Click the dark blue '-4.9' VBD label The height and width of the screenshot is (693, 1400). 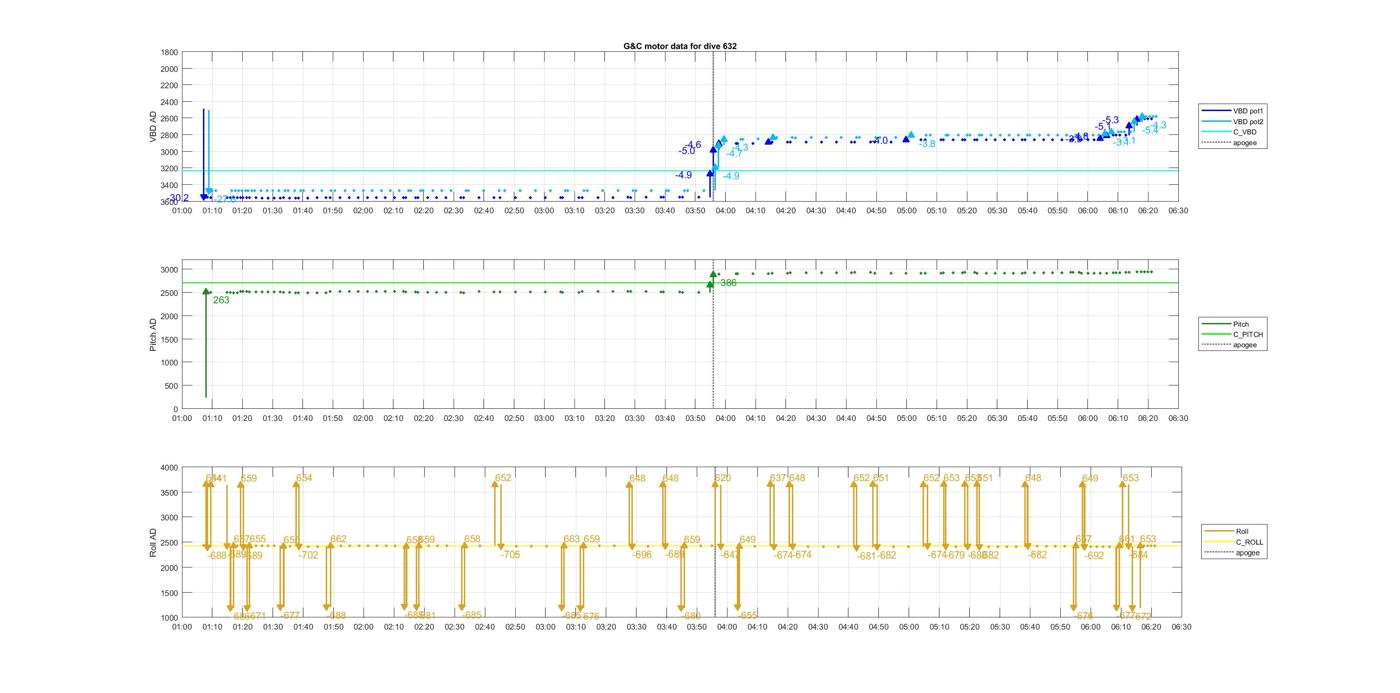coord(683,175)
